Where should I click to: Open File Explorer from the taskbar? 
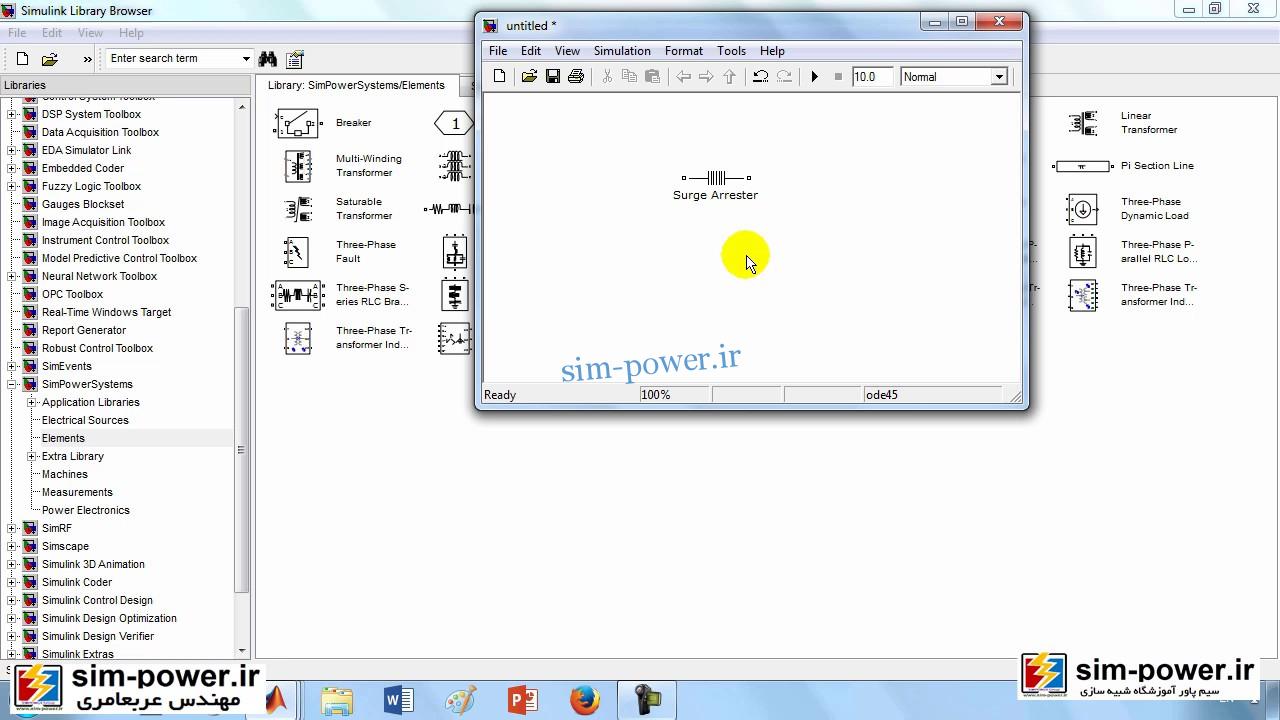pos(337,700)
